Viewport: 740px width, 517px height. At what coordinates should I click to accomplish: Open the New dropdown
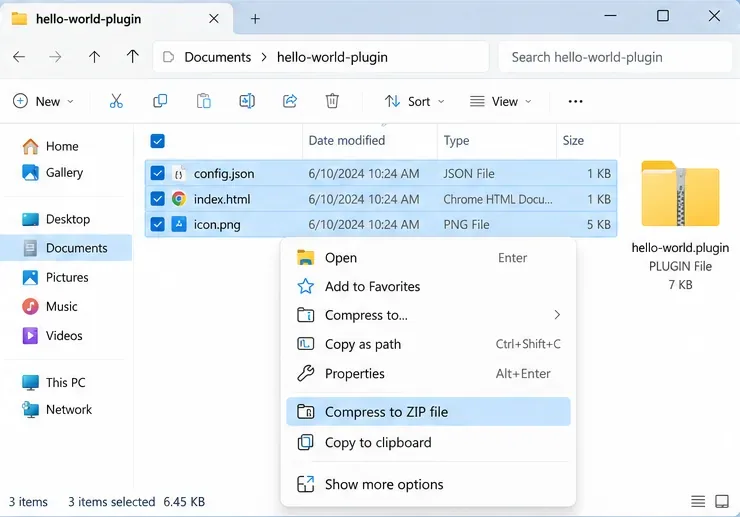coord(43,101)
